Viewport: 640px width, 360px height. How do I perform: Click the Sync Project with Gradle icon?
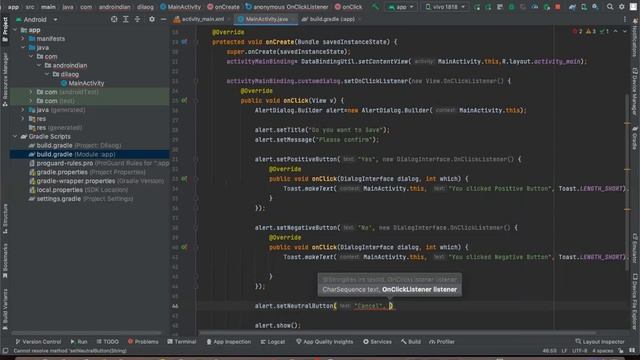pyautogui.click(x=572, y=7)
